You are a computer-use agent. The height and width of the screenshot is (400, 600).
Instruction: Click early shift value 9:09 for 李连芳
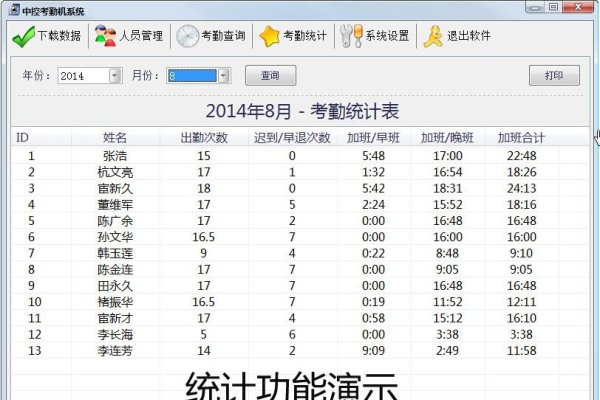(x=373, y=351)
